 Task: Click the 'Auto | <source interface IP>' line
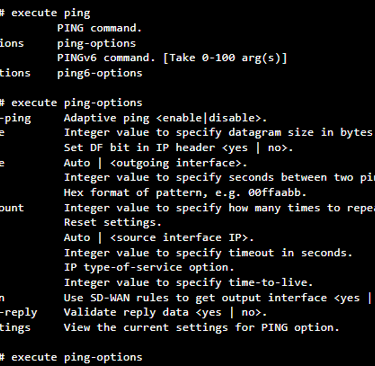[x=159, y=238]
